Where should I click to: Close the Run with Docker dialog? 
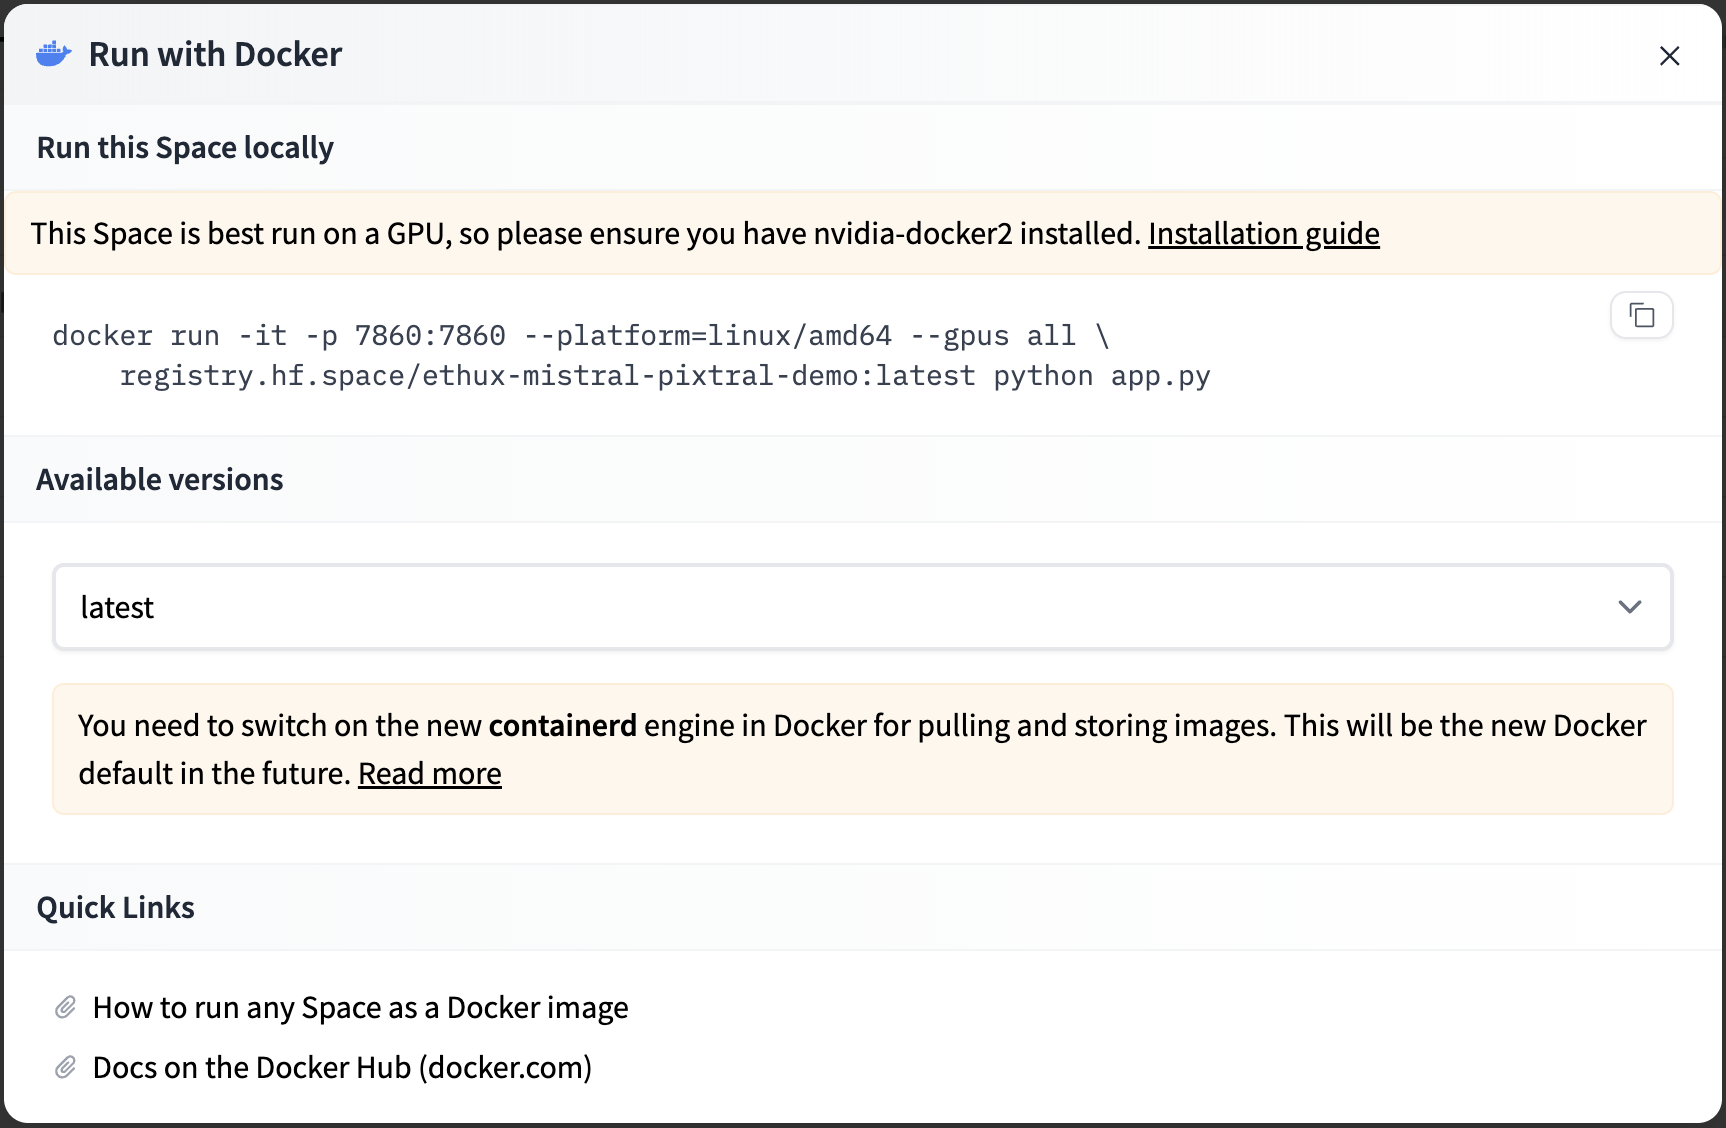pos(1669,56)
